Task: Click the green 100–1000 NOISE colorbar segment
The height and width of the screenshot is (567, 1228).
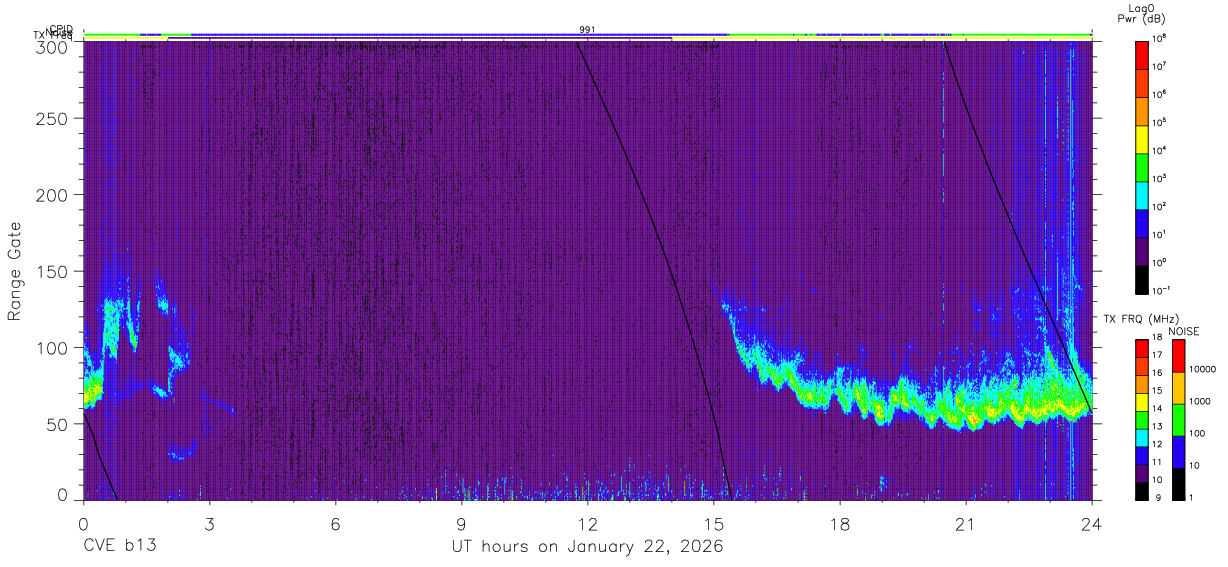Action: pyautogui.click(x=1178, y=419)
